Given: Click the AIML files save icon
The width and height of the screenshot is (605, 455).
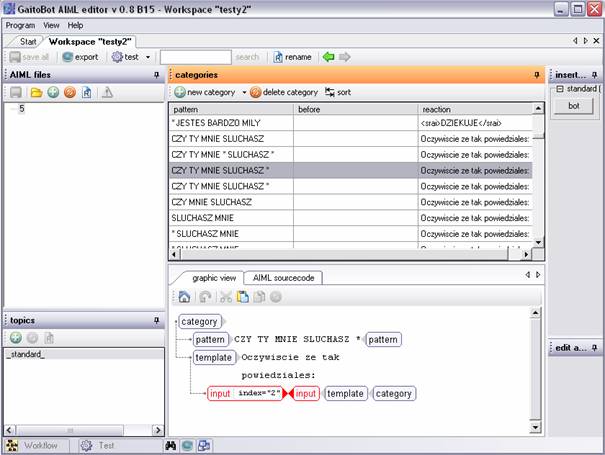Looking at the screenshot, I should [16, 93].
